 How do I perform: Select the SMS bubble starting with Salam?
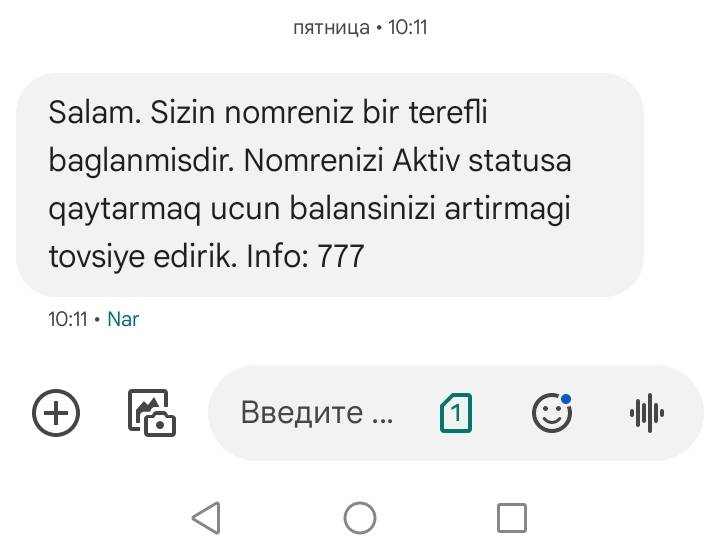330,185
